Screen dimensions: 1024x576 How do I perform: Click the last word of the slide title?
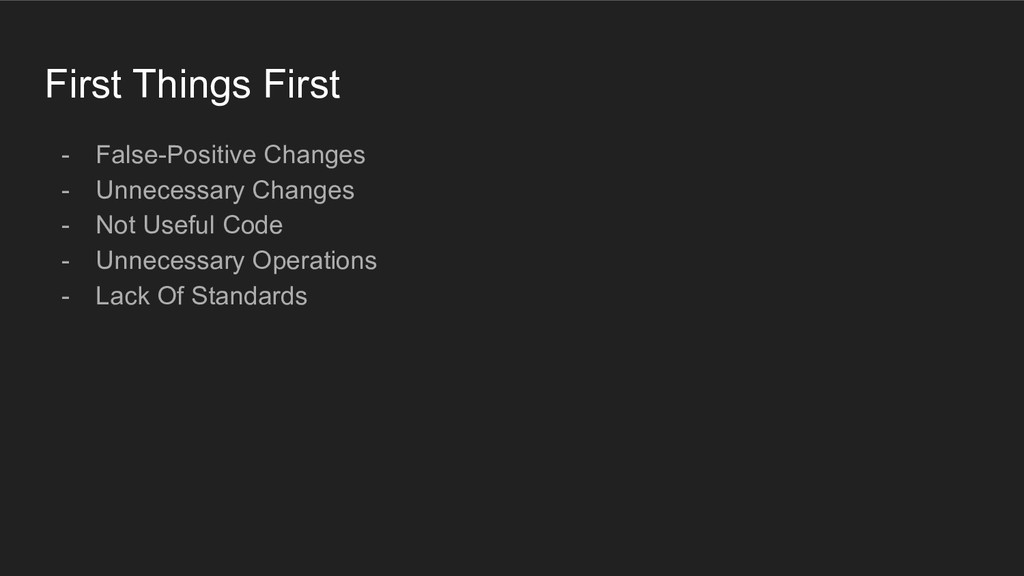302,85
